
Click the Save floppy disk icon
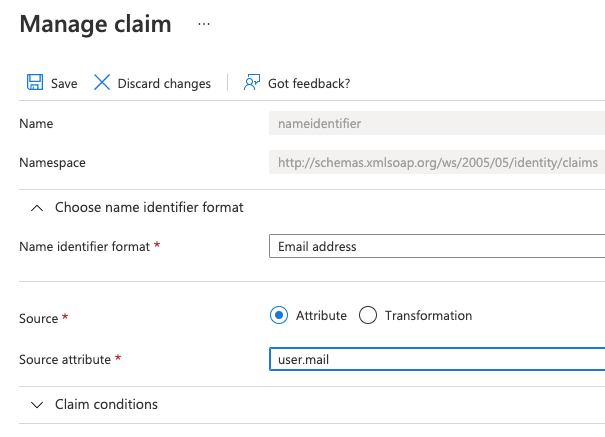click(x=35, y=83)
